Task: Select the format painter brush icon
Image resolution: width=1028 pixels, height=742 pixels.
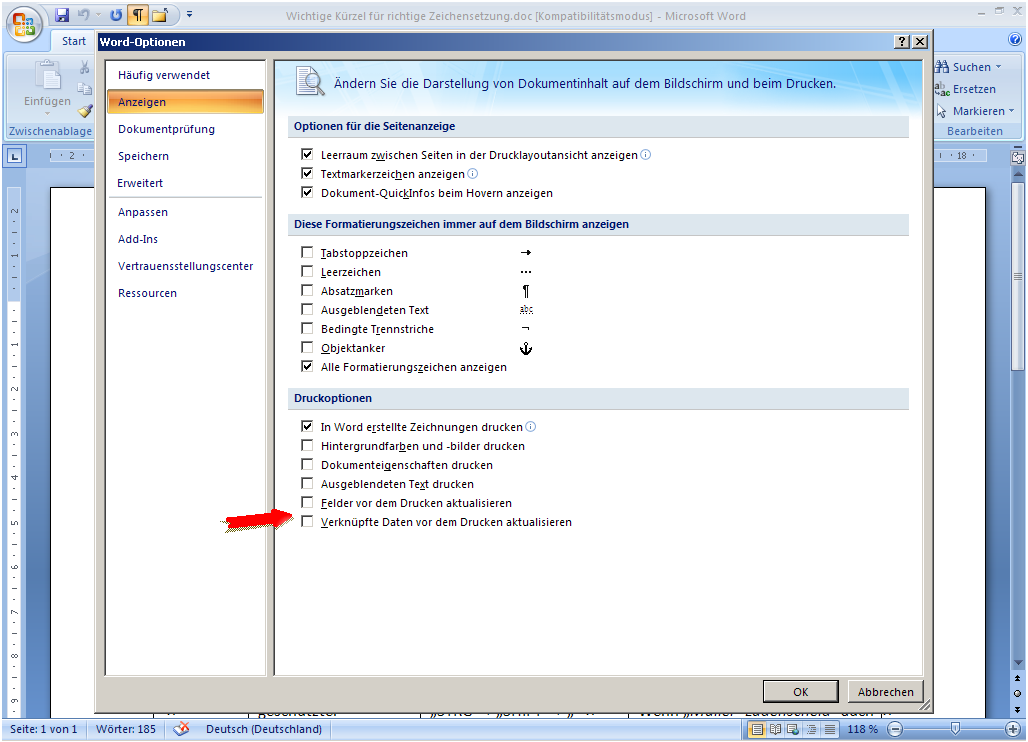Action: [x=85, y=111]
